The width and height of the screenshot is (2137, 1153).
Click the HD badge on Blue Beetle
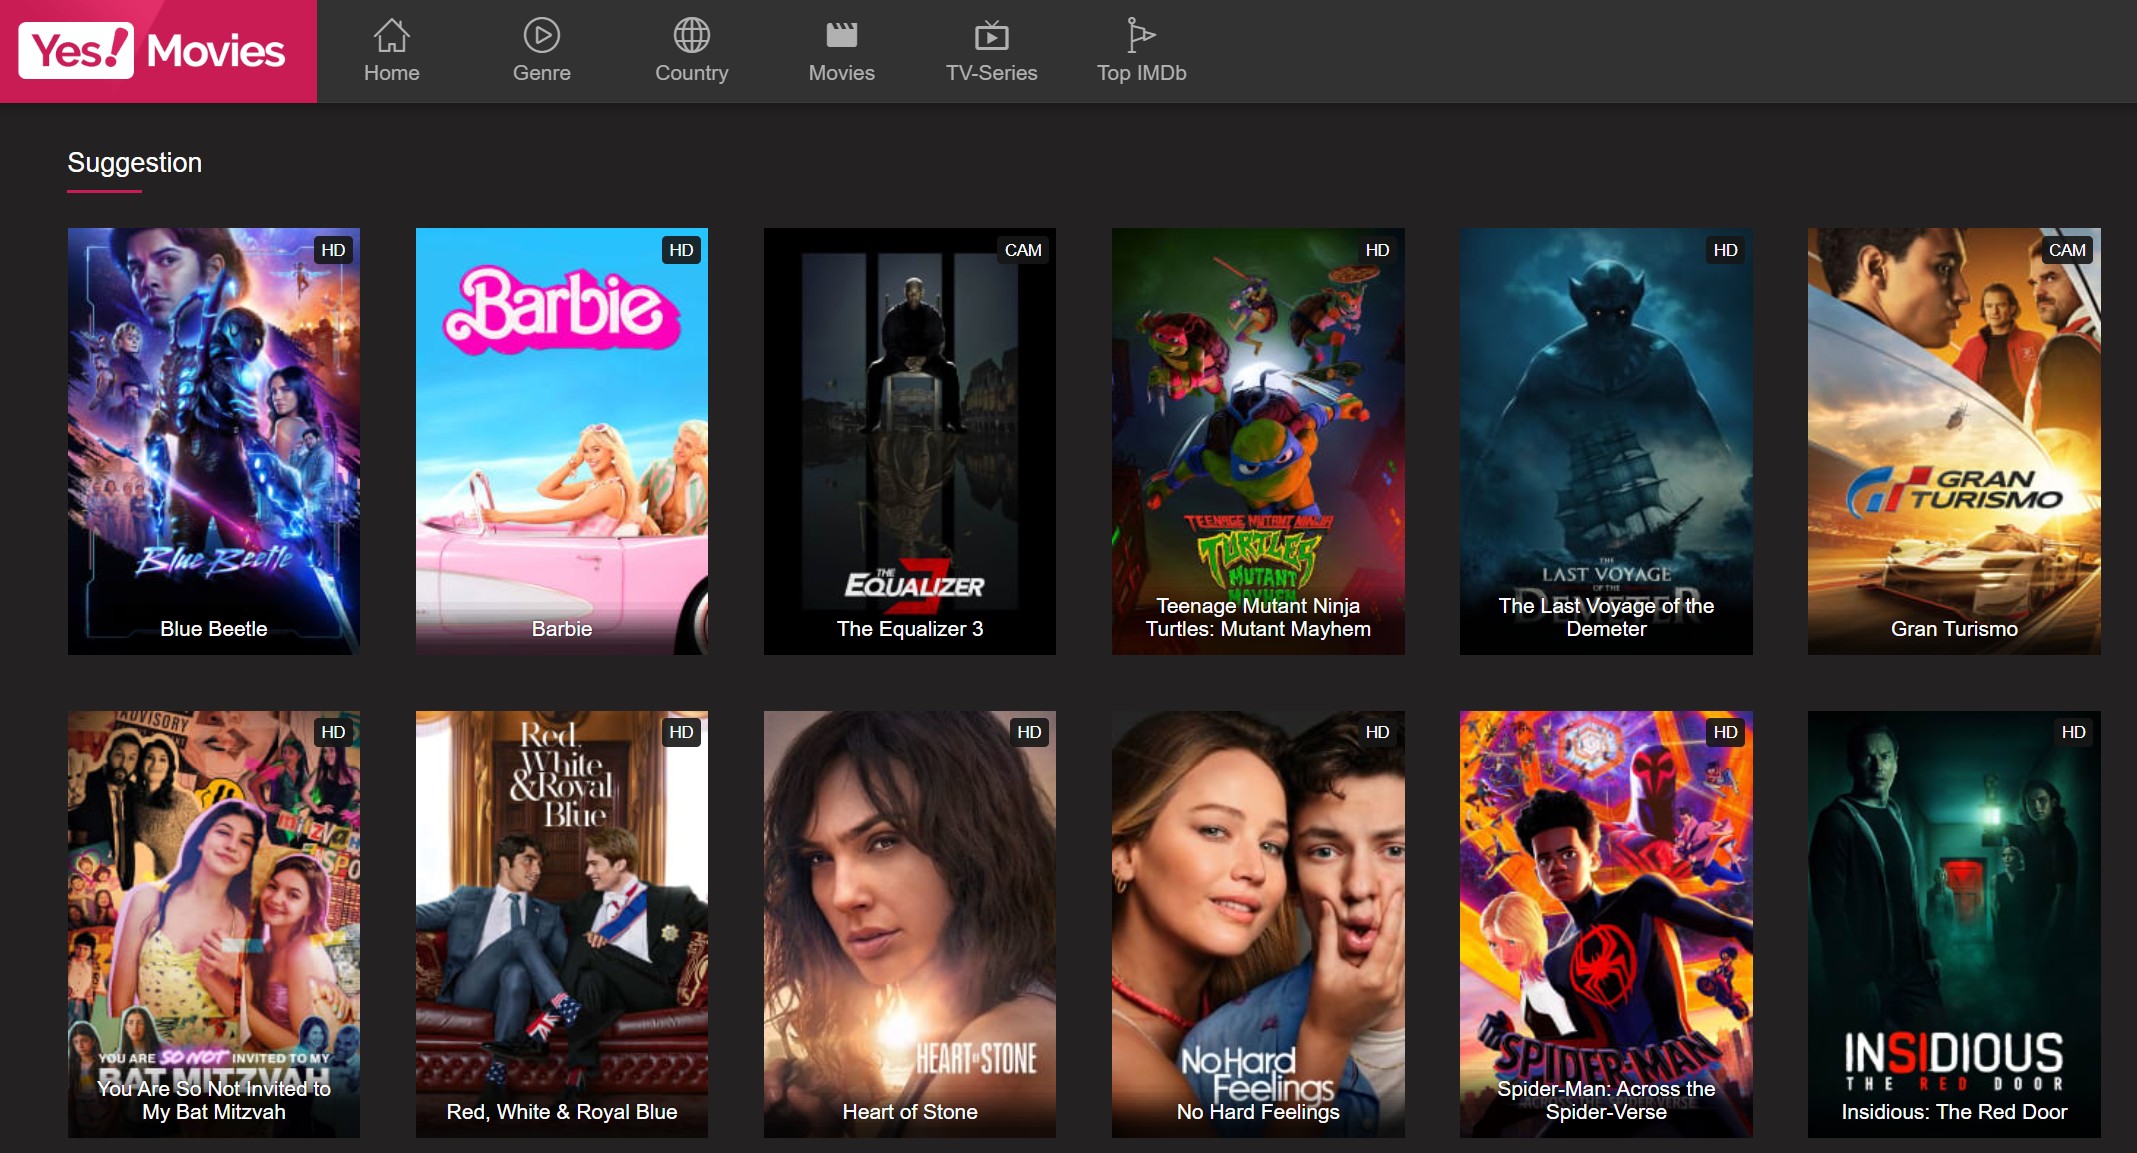coord(333,250)
